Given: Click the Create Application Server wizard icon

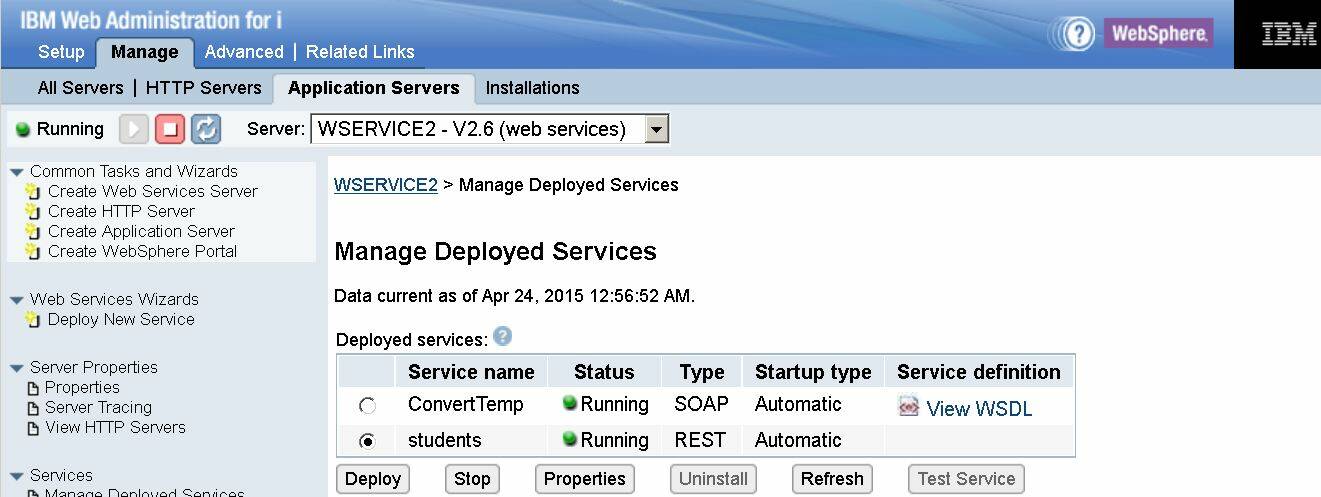Looking at the screenshot, I should (33, 231).
